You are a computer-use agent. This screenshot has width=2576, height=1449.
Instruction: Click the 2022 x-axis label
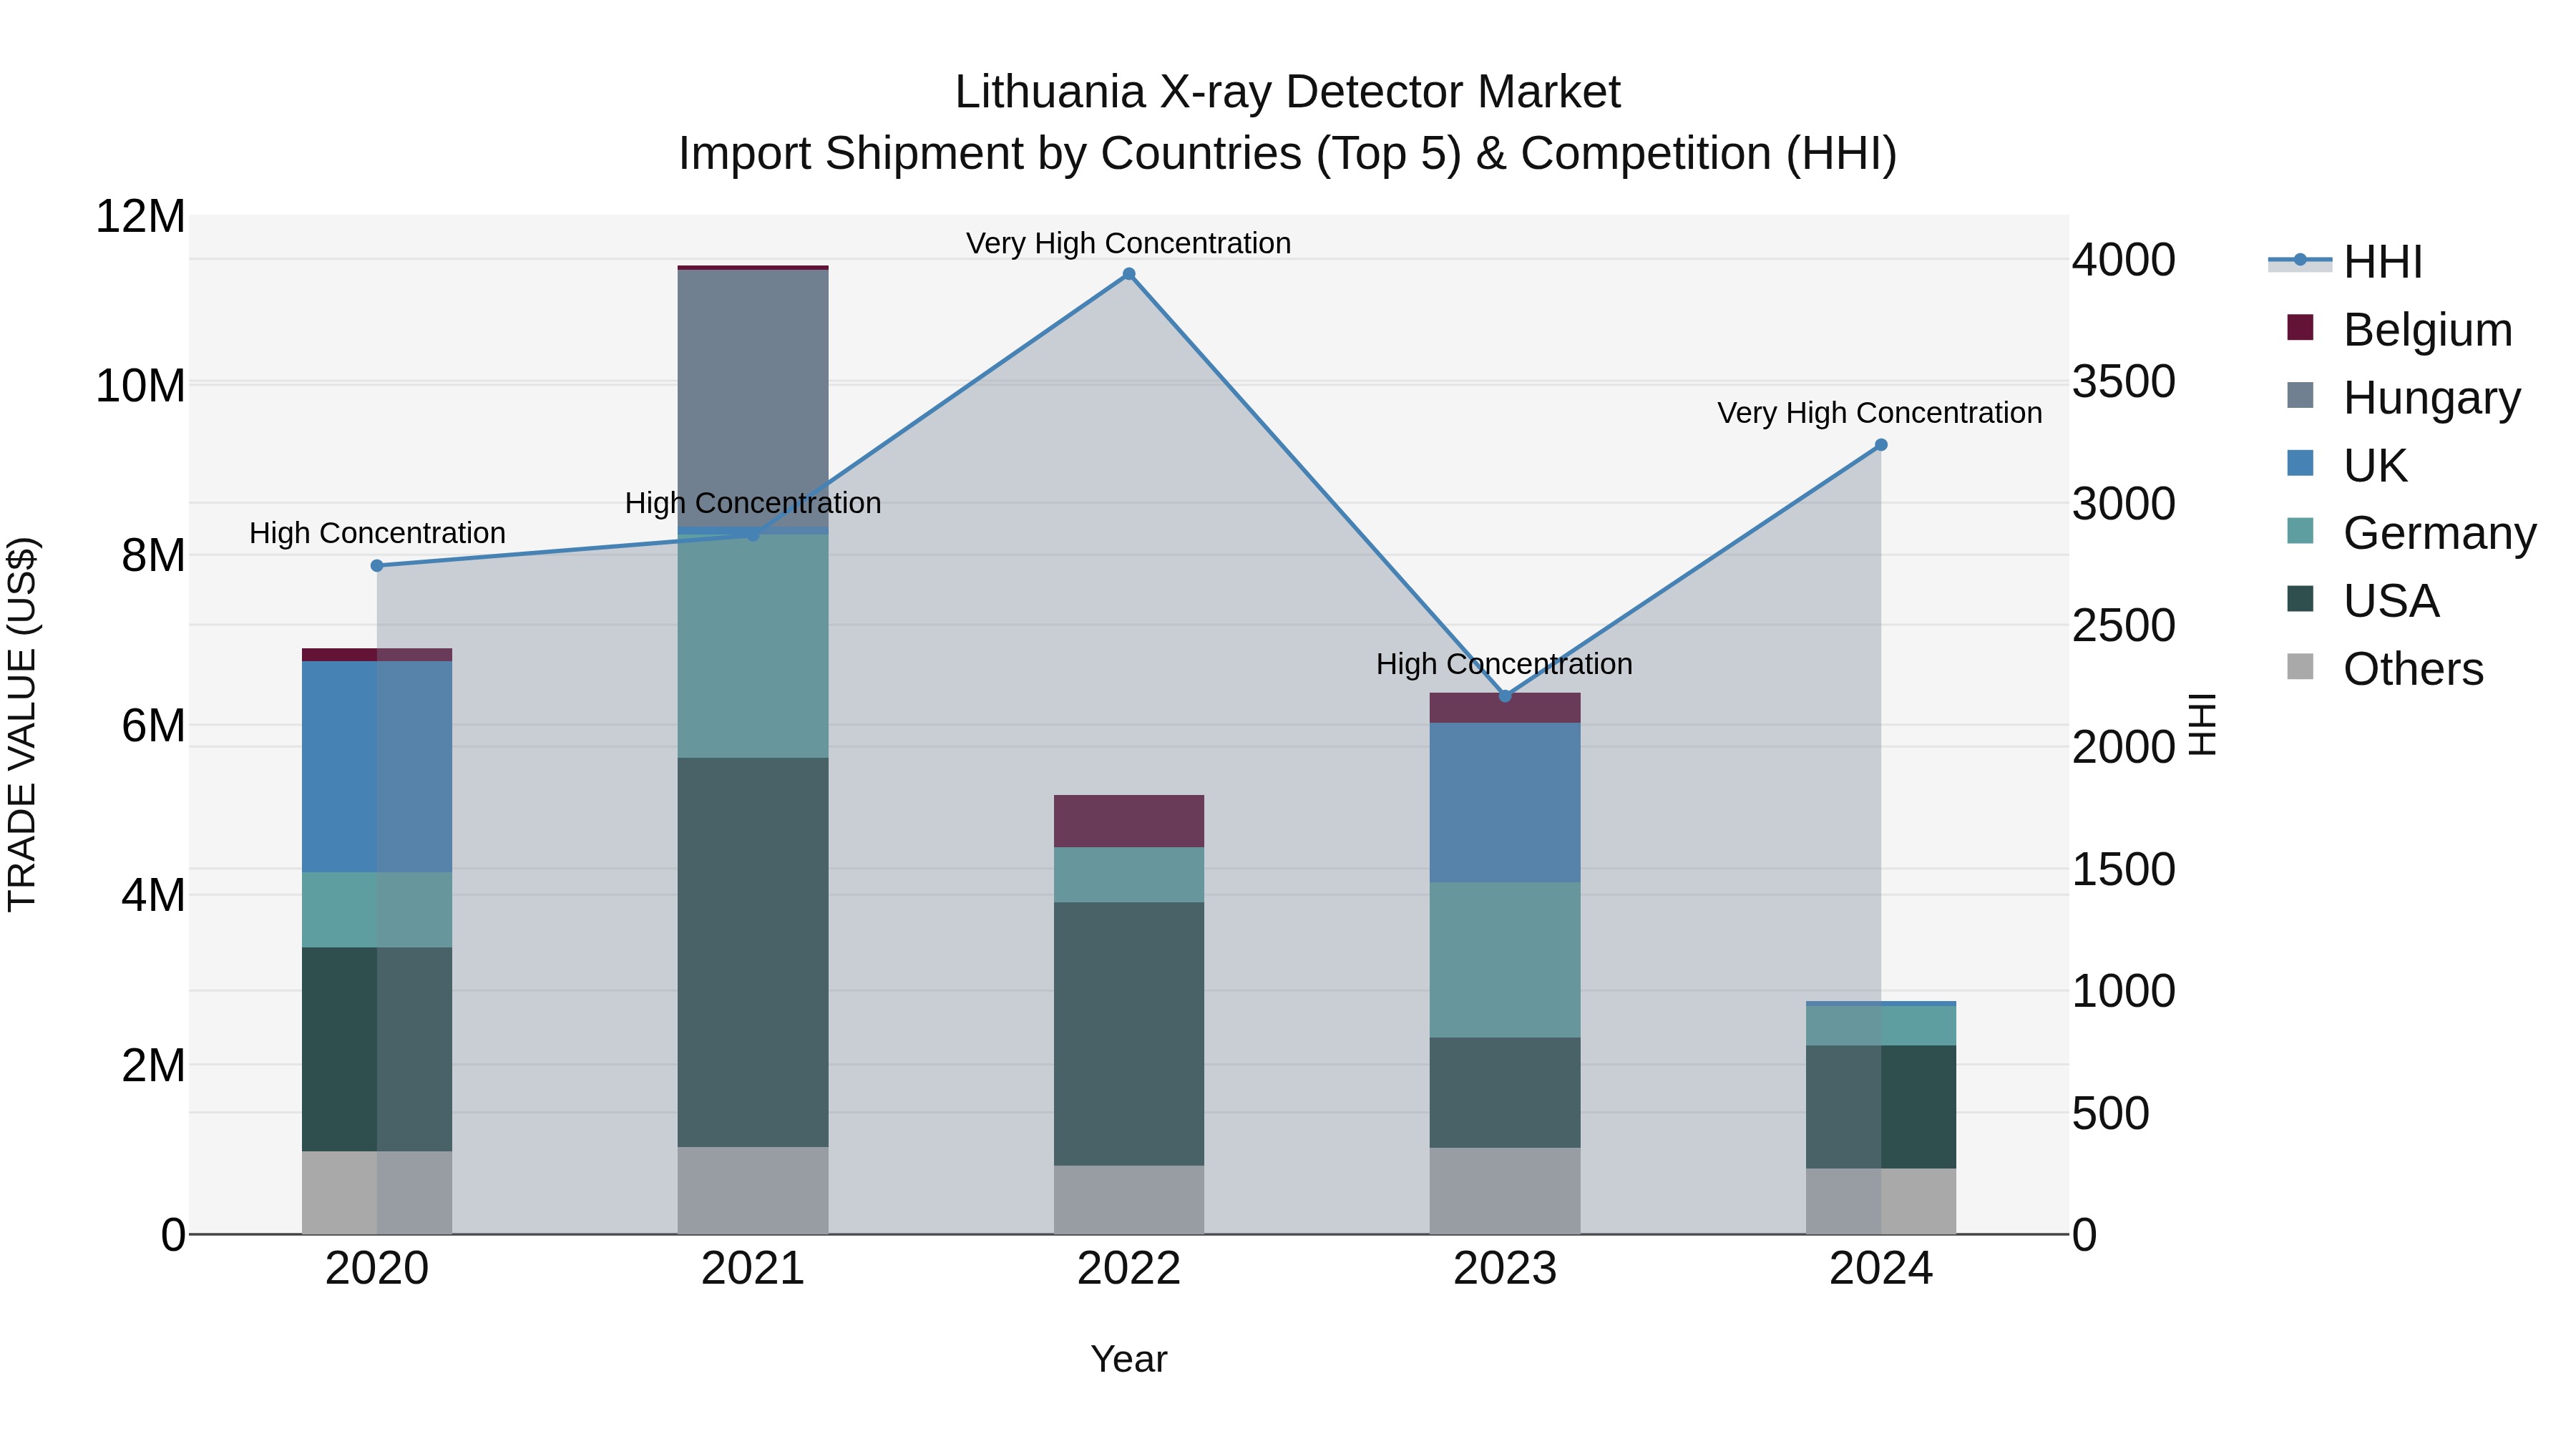click(1129, 1269)
